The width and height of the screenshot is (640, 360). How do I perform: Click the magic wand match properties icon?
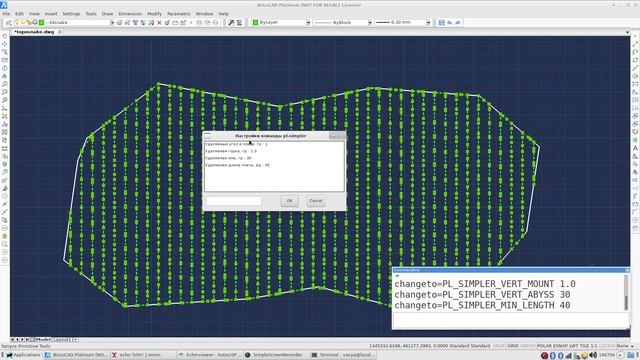pos(231,22)
